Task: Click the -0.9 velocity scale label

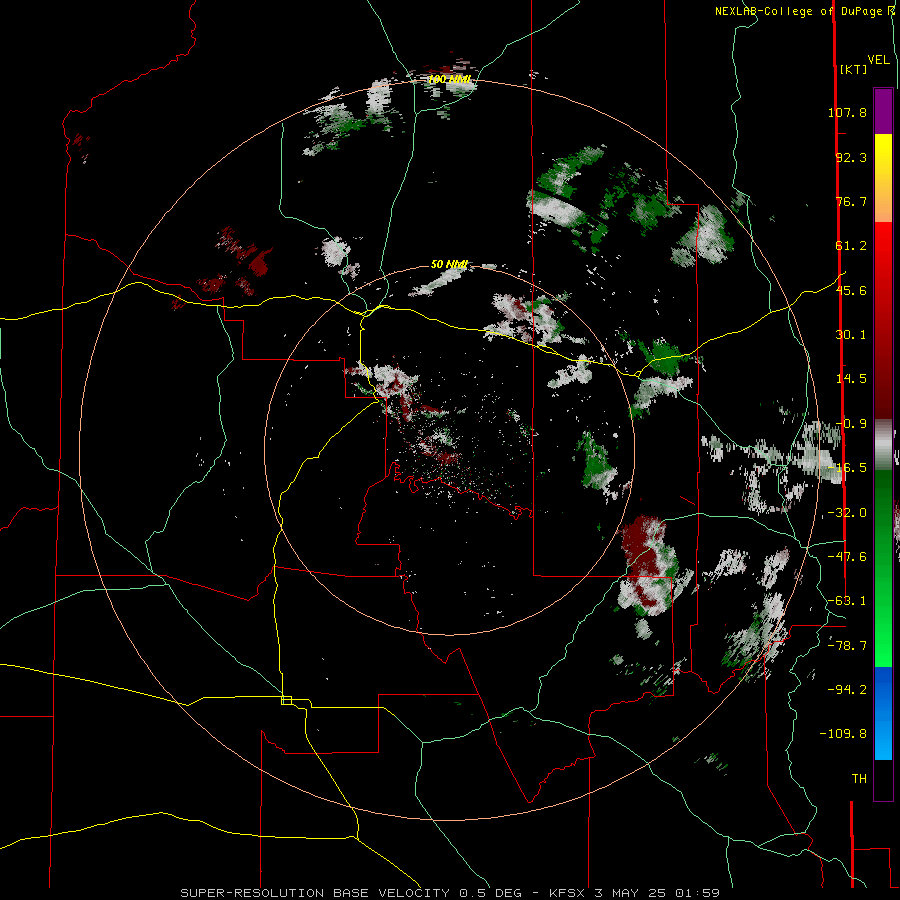Action: 851,424
